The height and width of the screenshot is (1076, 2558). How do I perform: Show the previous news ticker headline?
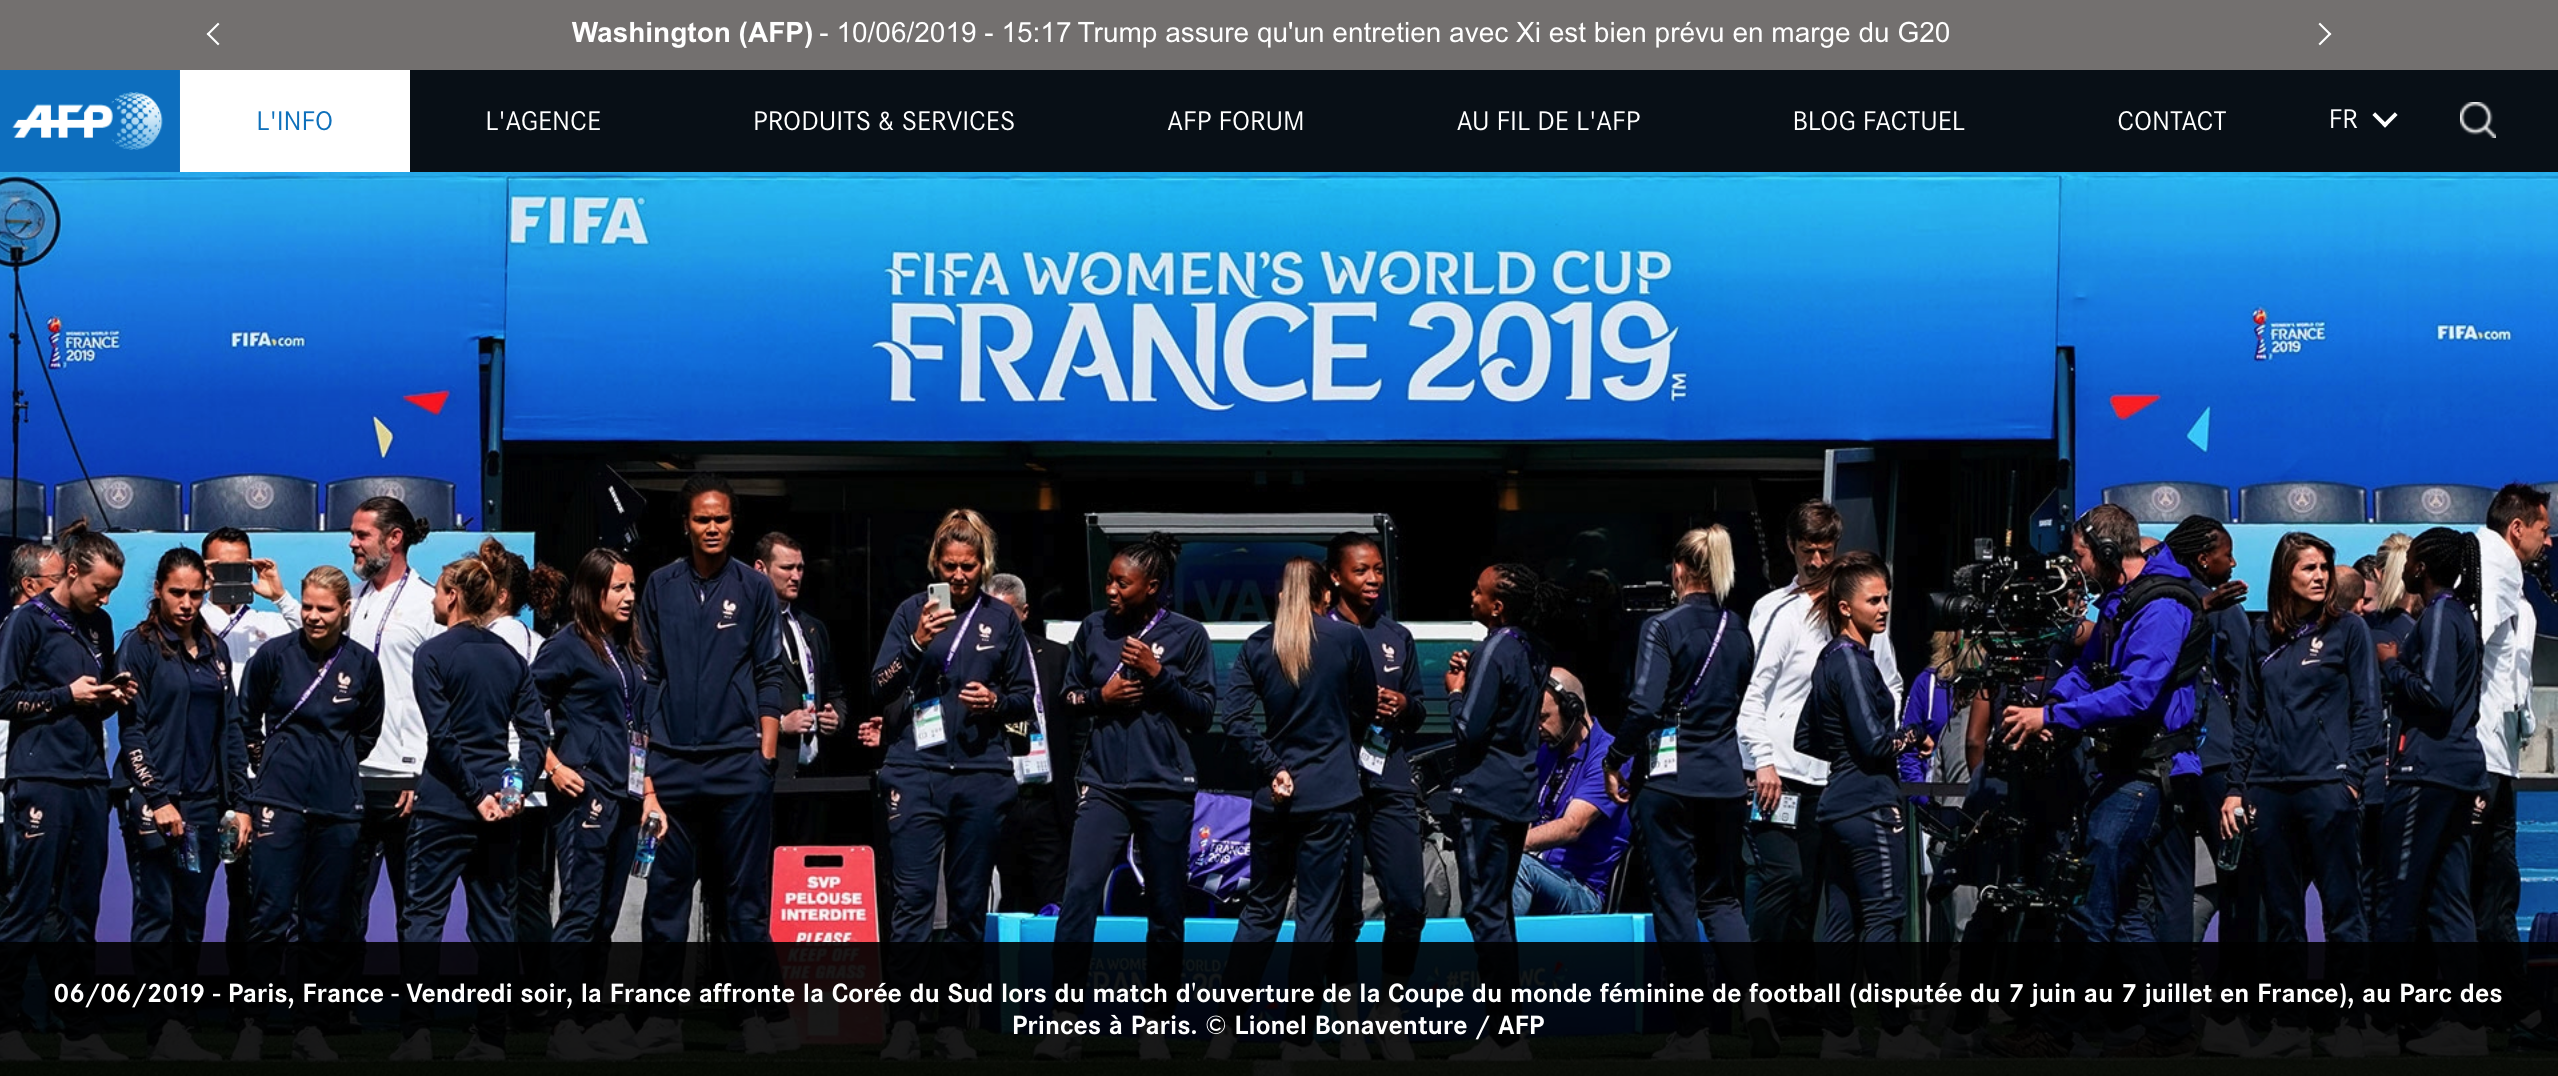point(213,34)
